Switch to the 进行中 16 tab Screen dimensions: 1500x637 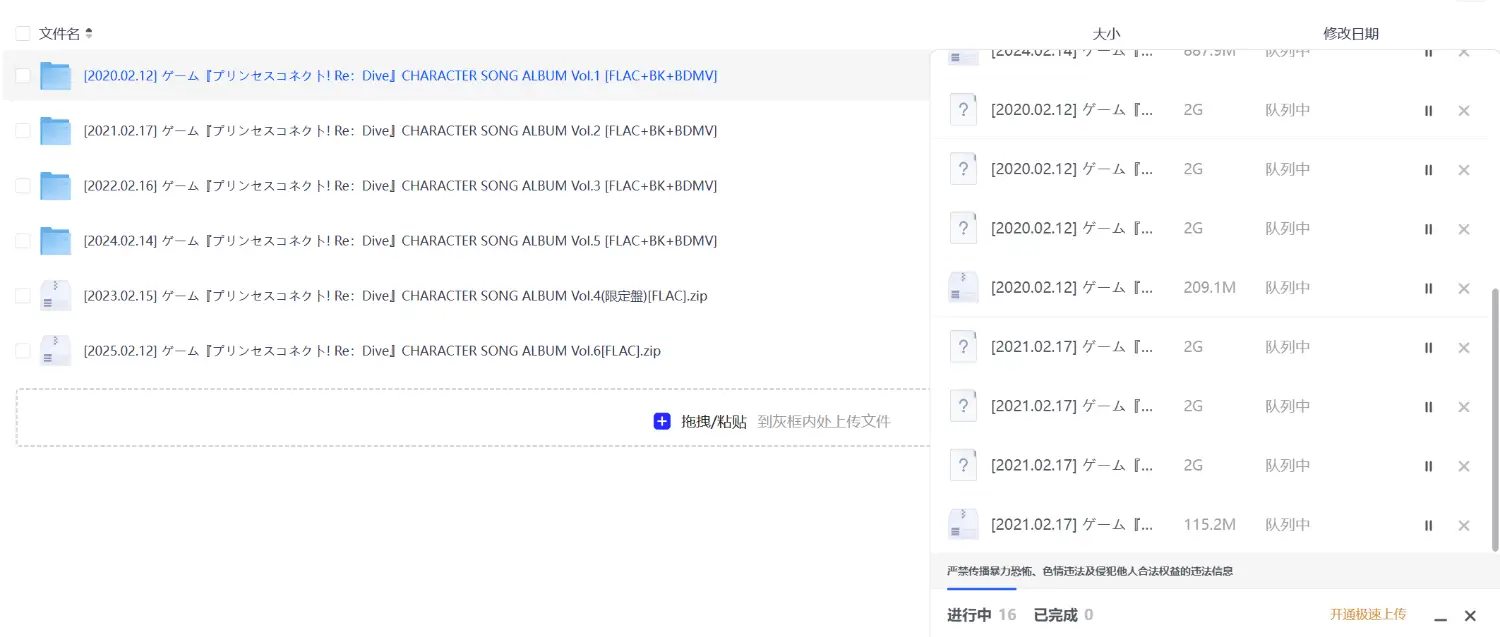click(981, 615)
